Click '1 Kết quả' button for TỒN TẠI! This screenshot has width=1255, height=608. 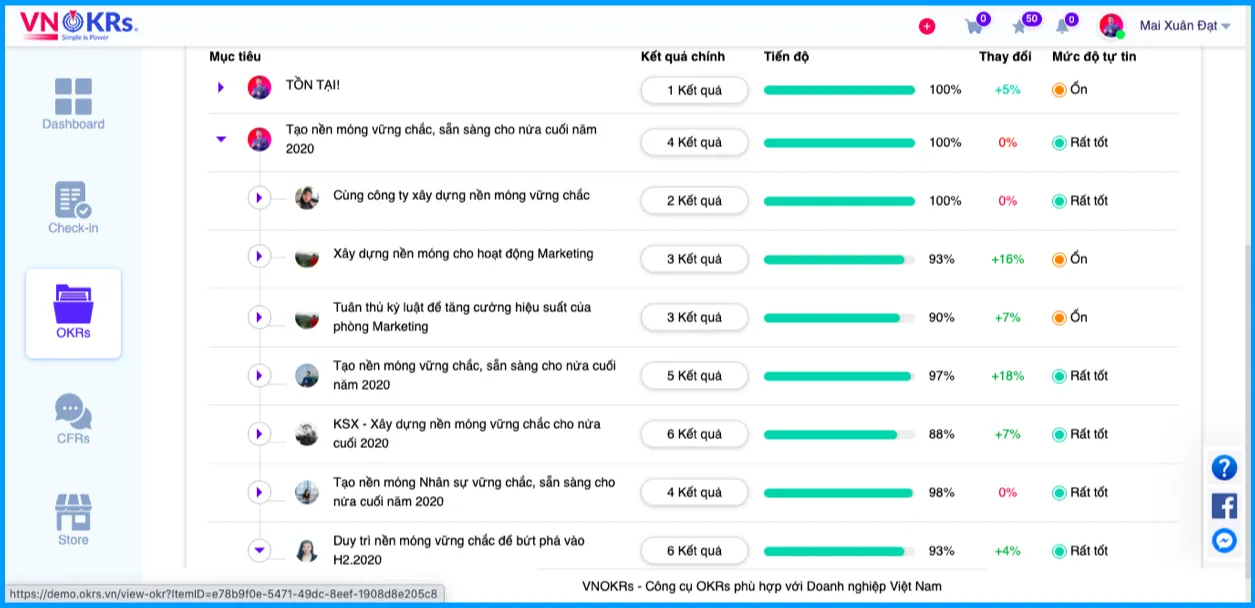(694, 90)
